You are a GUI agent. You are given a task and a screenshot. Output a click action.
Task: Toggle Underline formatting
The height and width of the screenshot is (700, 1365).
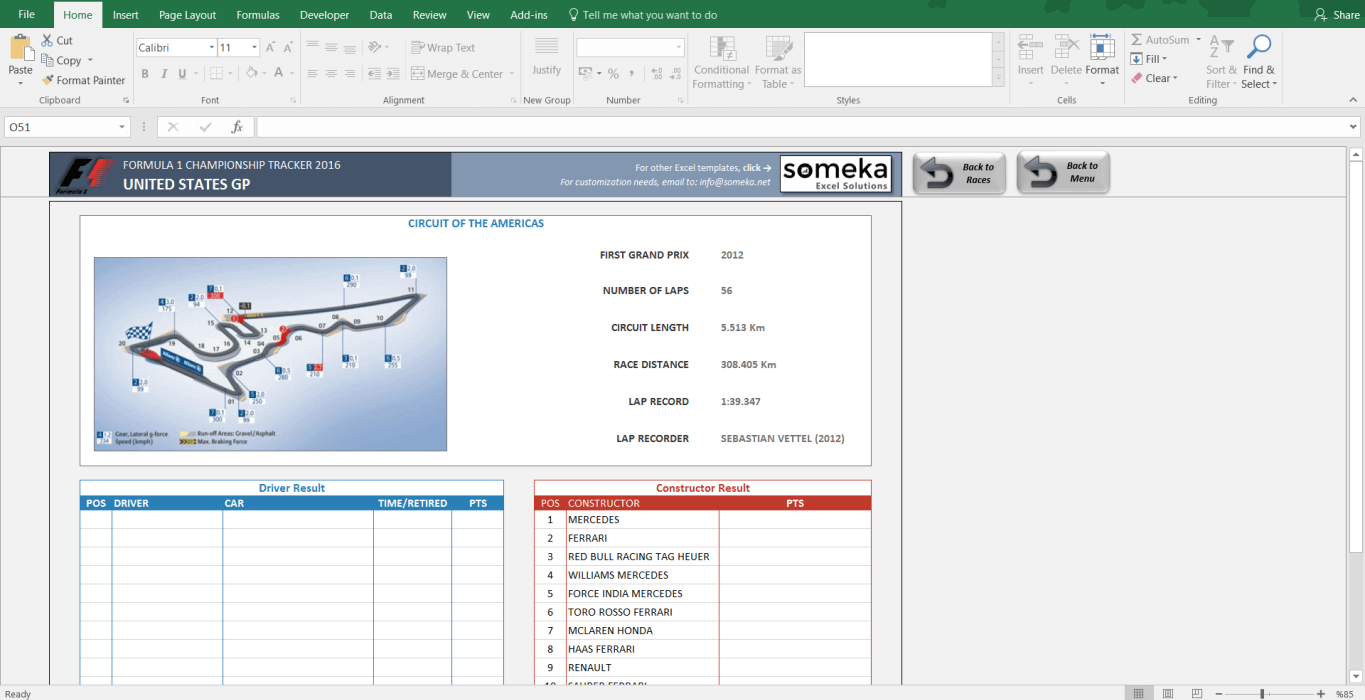(182, 74)
